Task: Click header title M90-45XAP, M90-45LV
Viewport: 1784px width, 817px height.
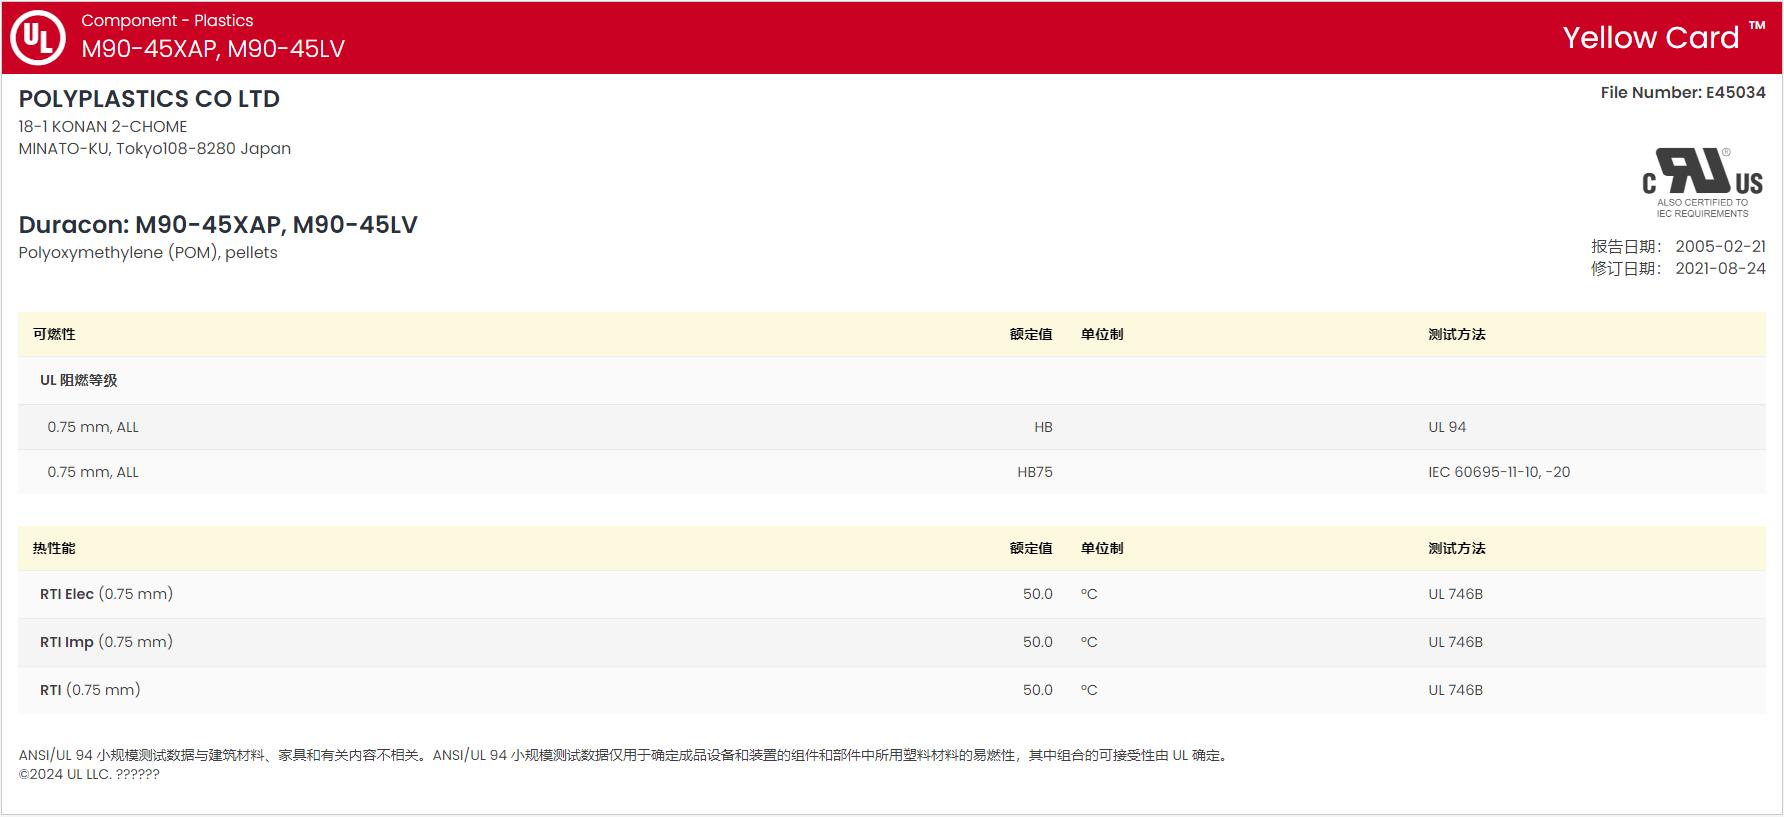Action: pos(213,49)
